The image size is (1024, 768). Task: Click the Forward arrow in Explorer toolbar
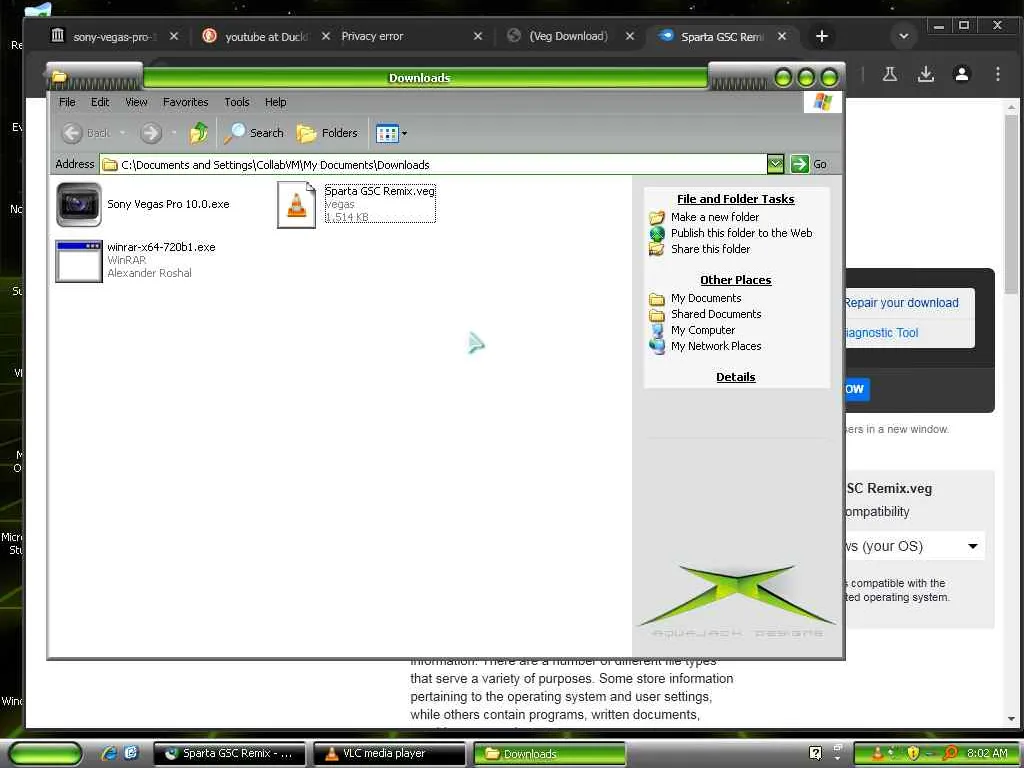(x=151, y=133)
